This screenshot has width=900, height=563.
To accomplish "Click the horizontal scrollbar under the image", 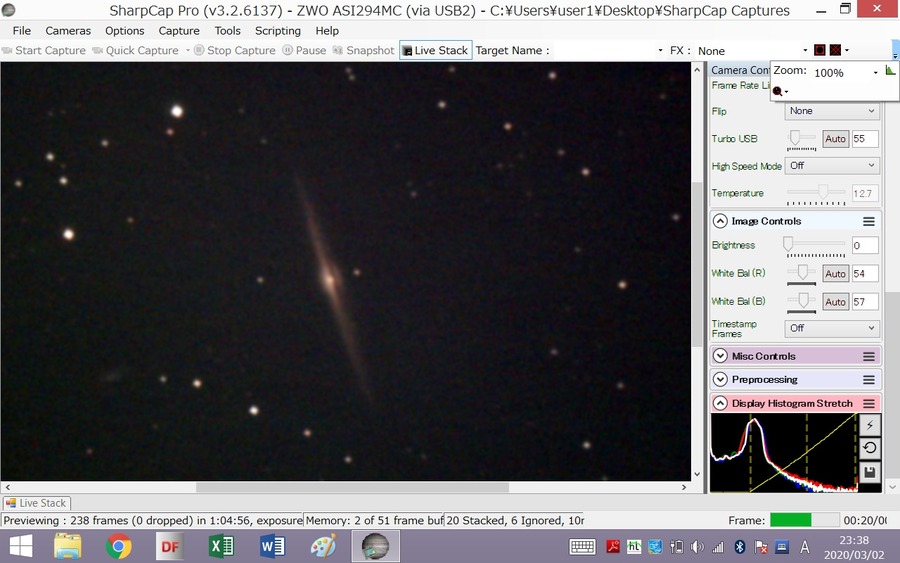I will click(352, 487).
